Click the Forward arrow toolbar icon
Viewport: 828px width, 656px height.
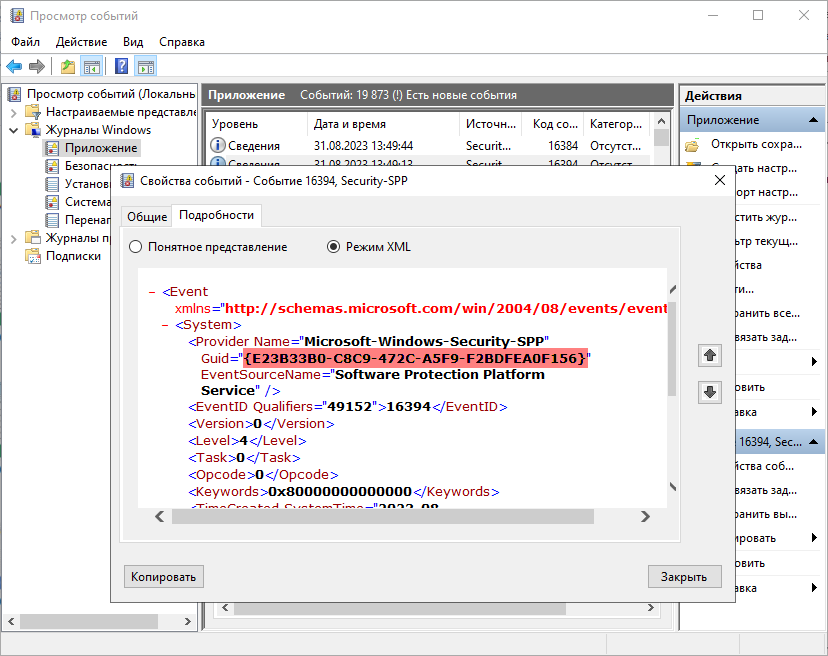pos(36,67)
